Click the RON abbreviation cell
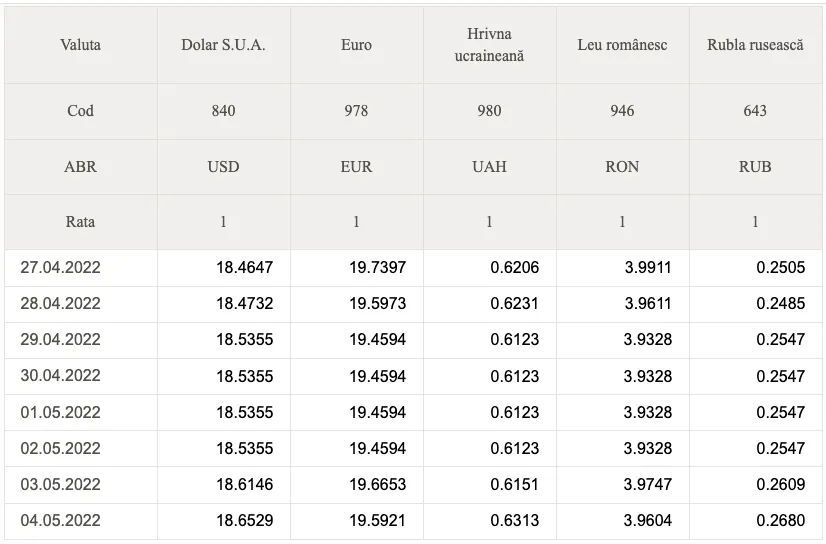This screenshot has height=544, width=826. [x=623, y=167]
